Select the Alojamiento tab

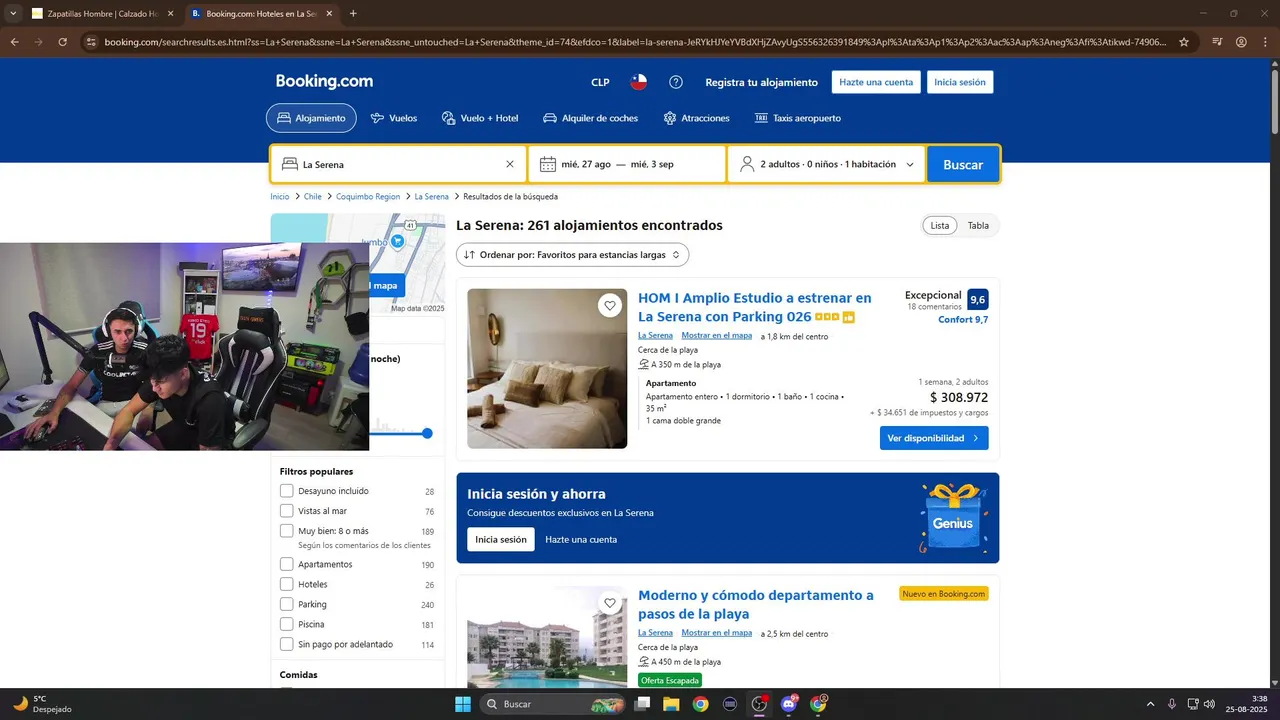(x=311, y=118)
